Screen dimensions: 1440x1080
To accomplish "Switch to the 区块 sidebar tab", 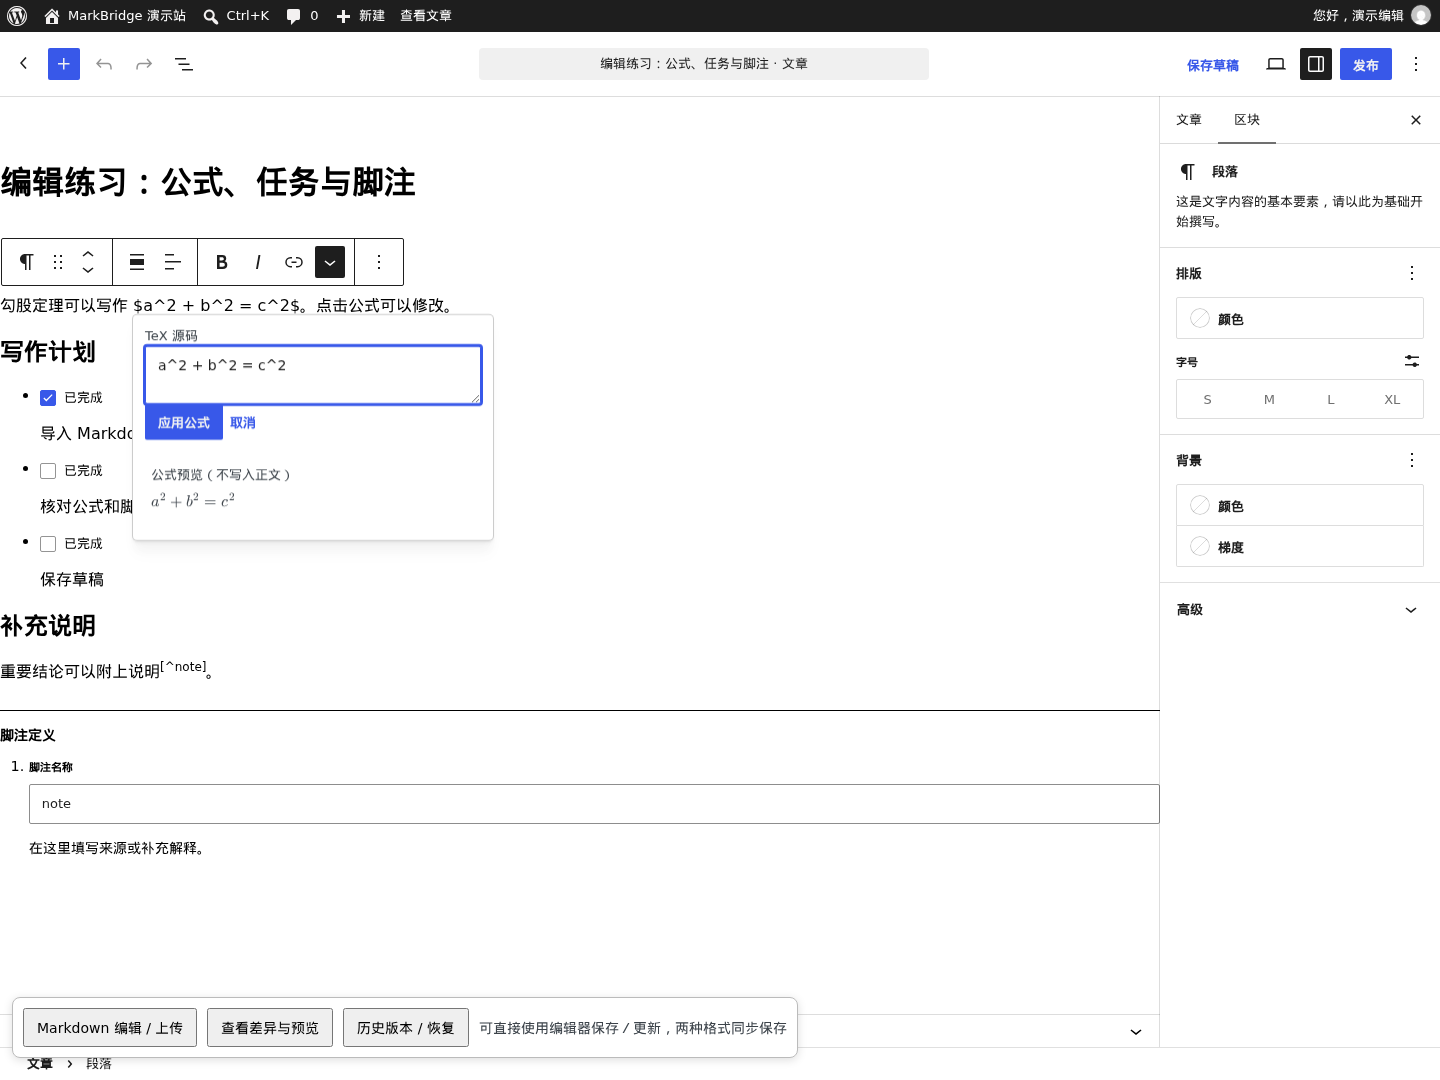I will (x=1247, y=120).
